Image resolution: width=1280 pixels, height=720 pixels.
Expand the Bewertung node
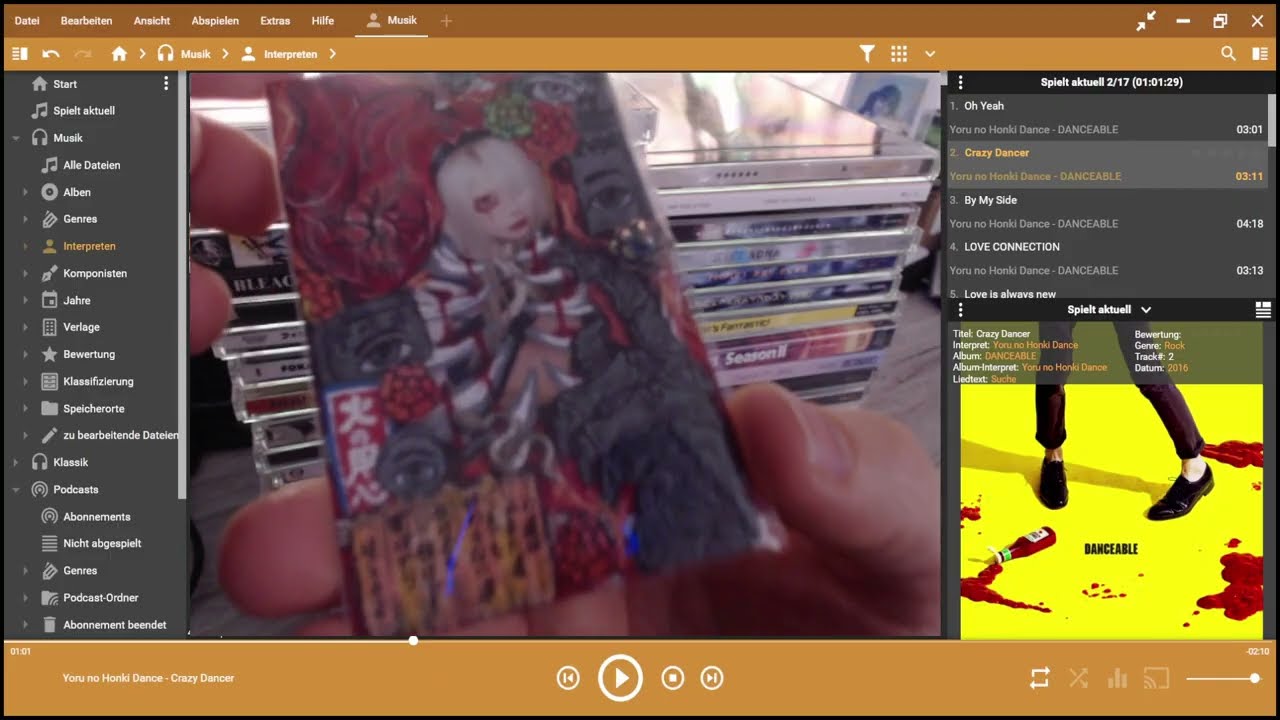coord(25,354)
